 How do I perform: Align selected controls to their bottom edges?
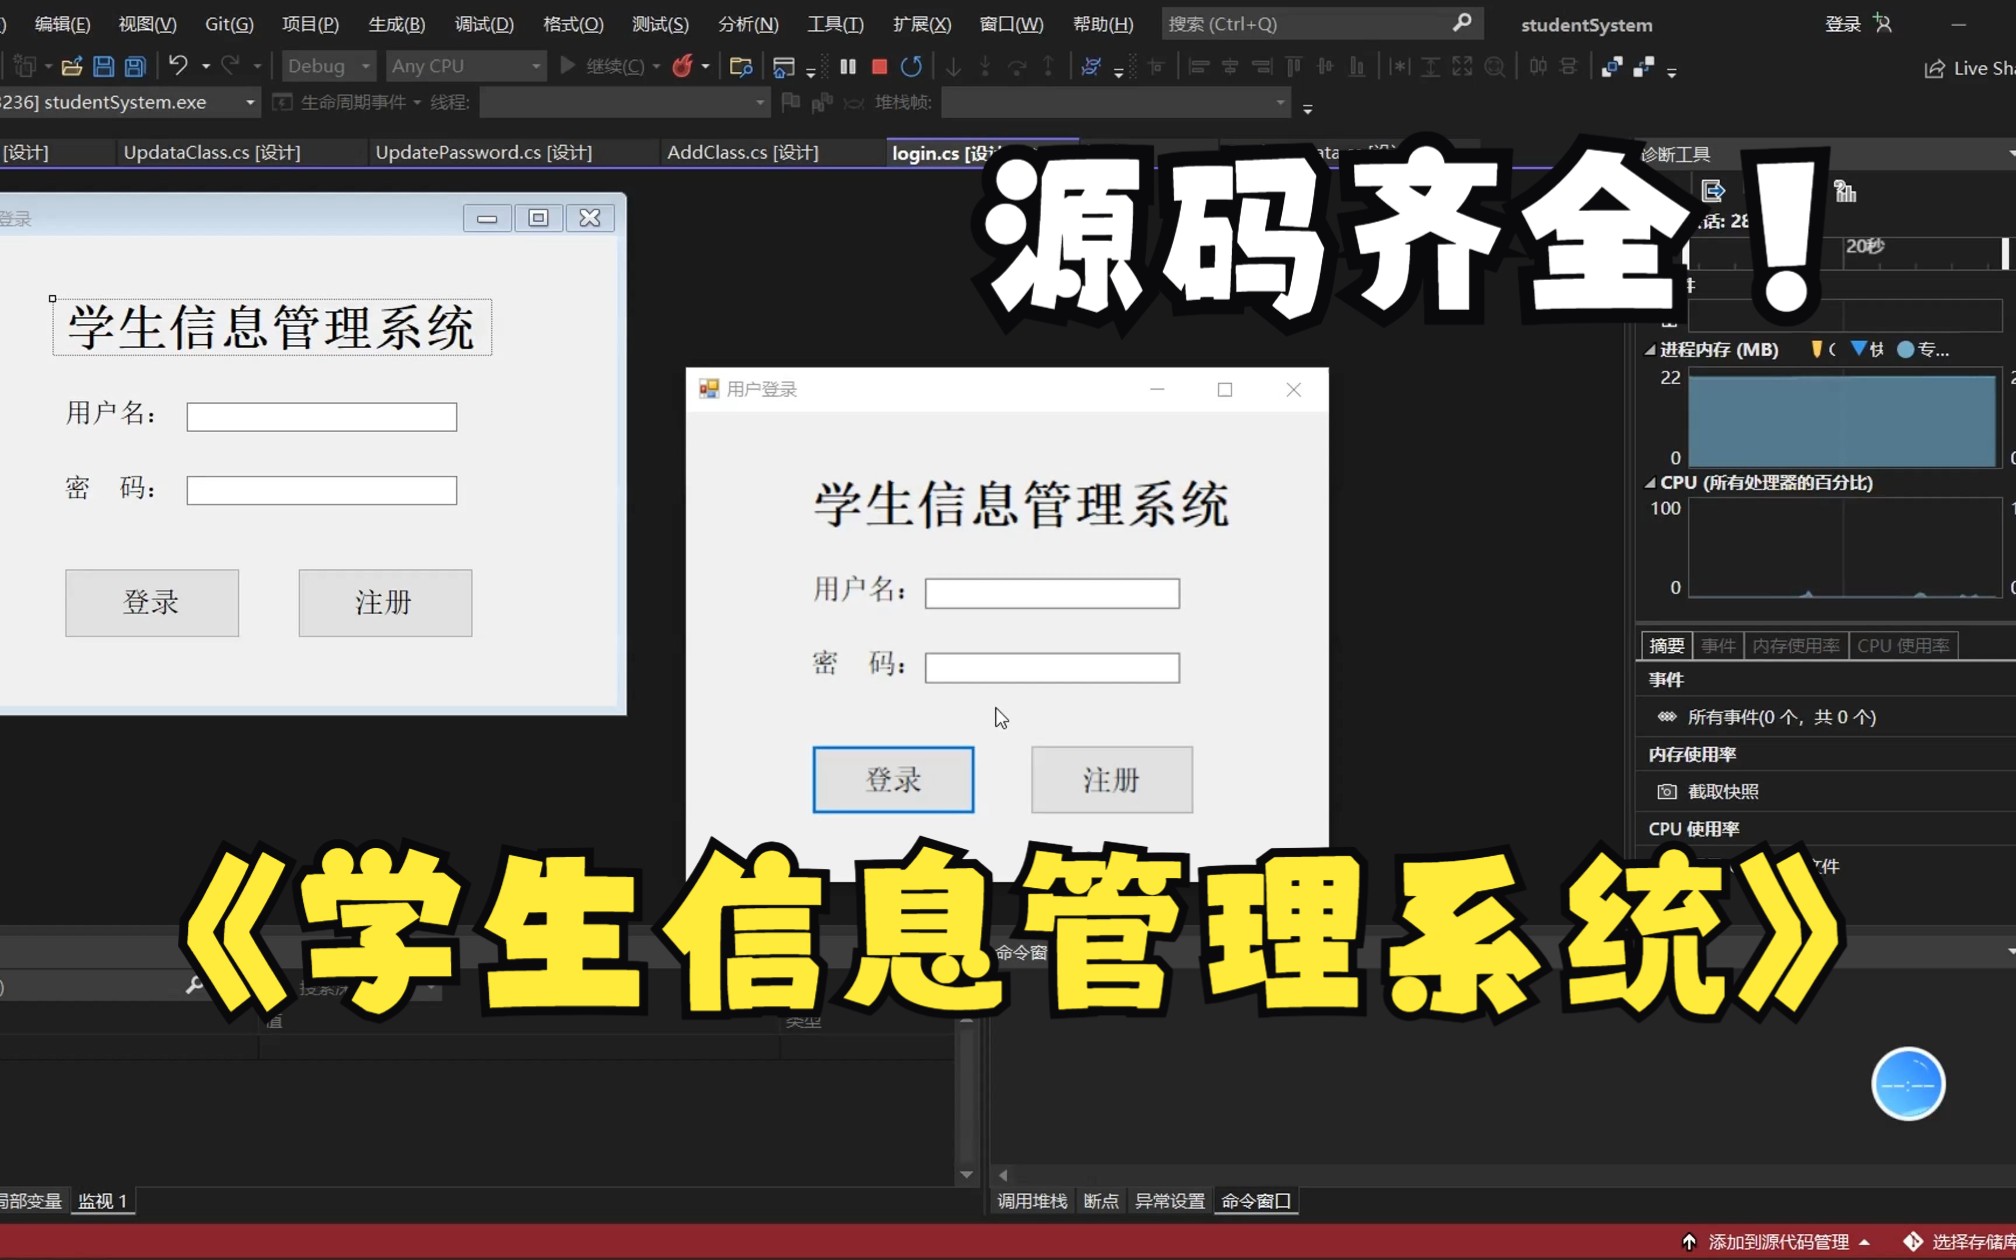[x=1357, y=67]
